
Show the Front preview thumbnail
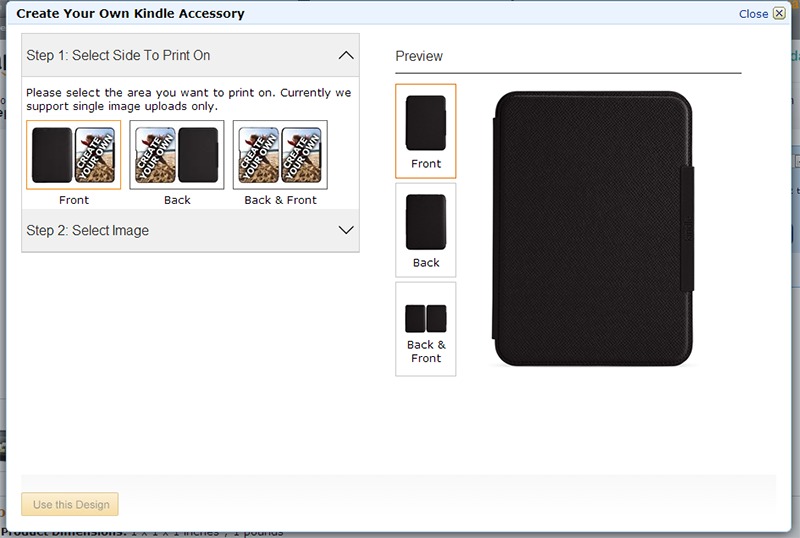[426, 131]
